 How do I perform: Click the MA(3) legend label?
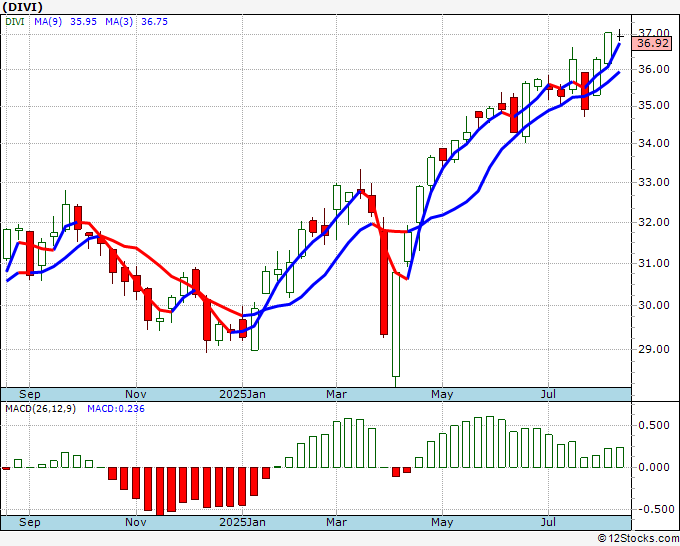119,21
